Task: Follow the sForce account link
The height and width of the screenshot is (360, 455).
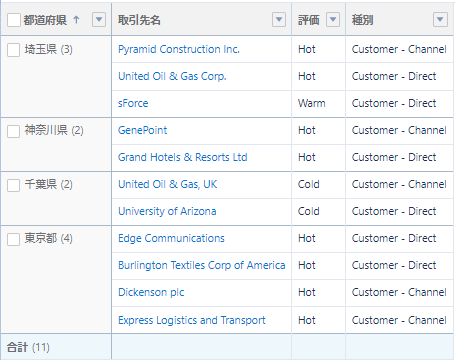Action: [133, 103]
